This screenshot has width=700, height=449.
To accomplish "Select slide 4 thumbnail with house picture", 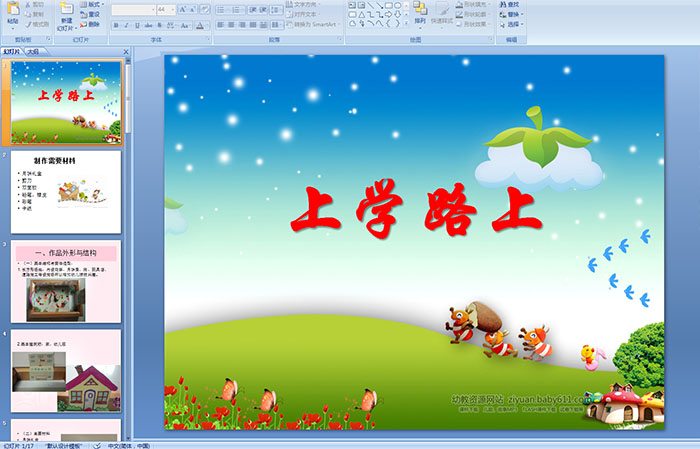I will point(66,371).
